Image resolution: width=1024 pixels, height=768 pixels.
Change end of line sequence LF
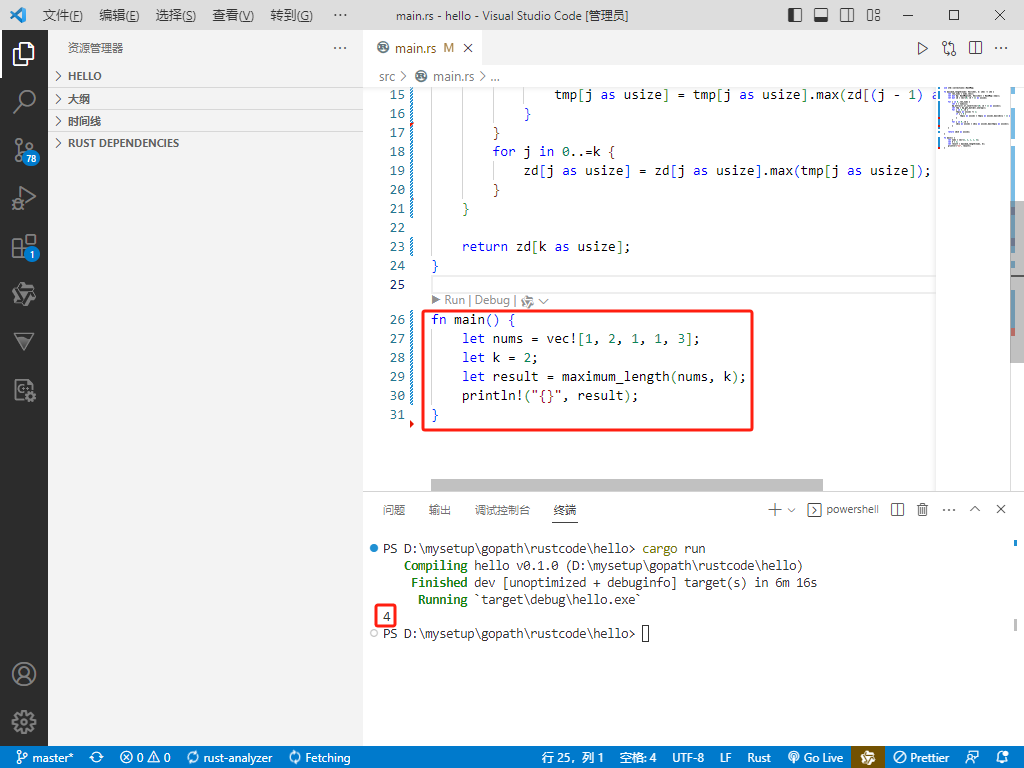click(x=726, y=758)
